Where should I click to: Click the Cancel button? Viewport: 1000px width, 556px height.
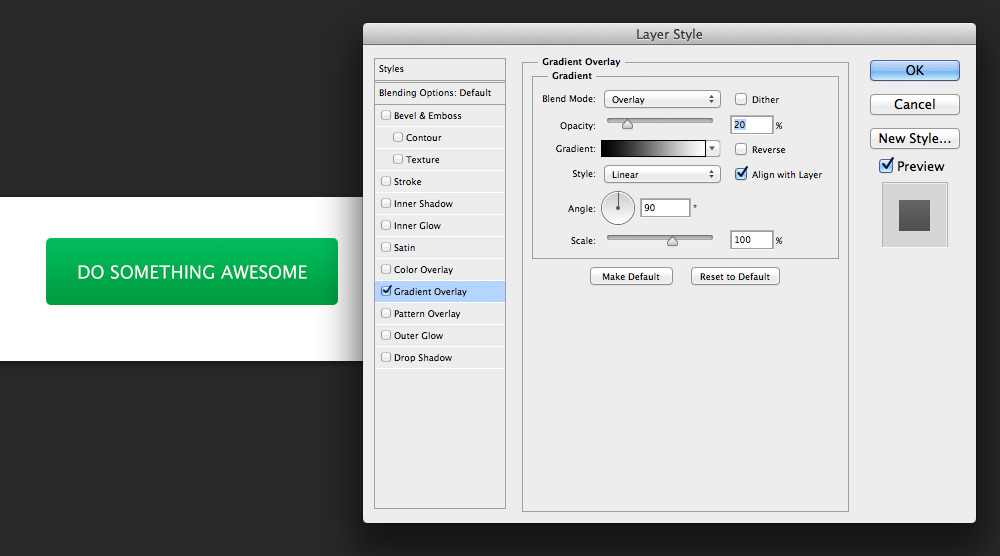tap(914, 104)
